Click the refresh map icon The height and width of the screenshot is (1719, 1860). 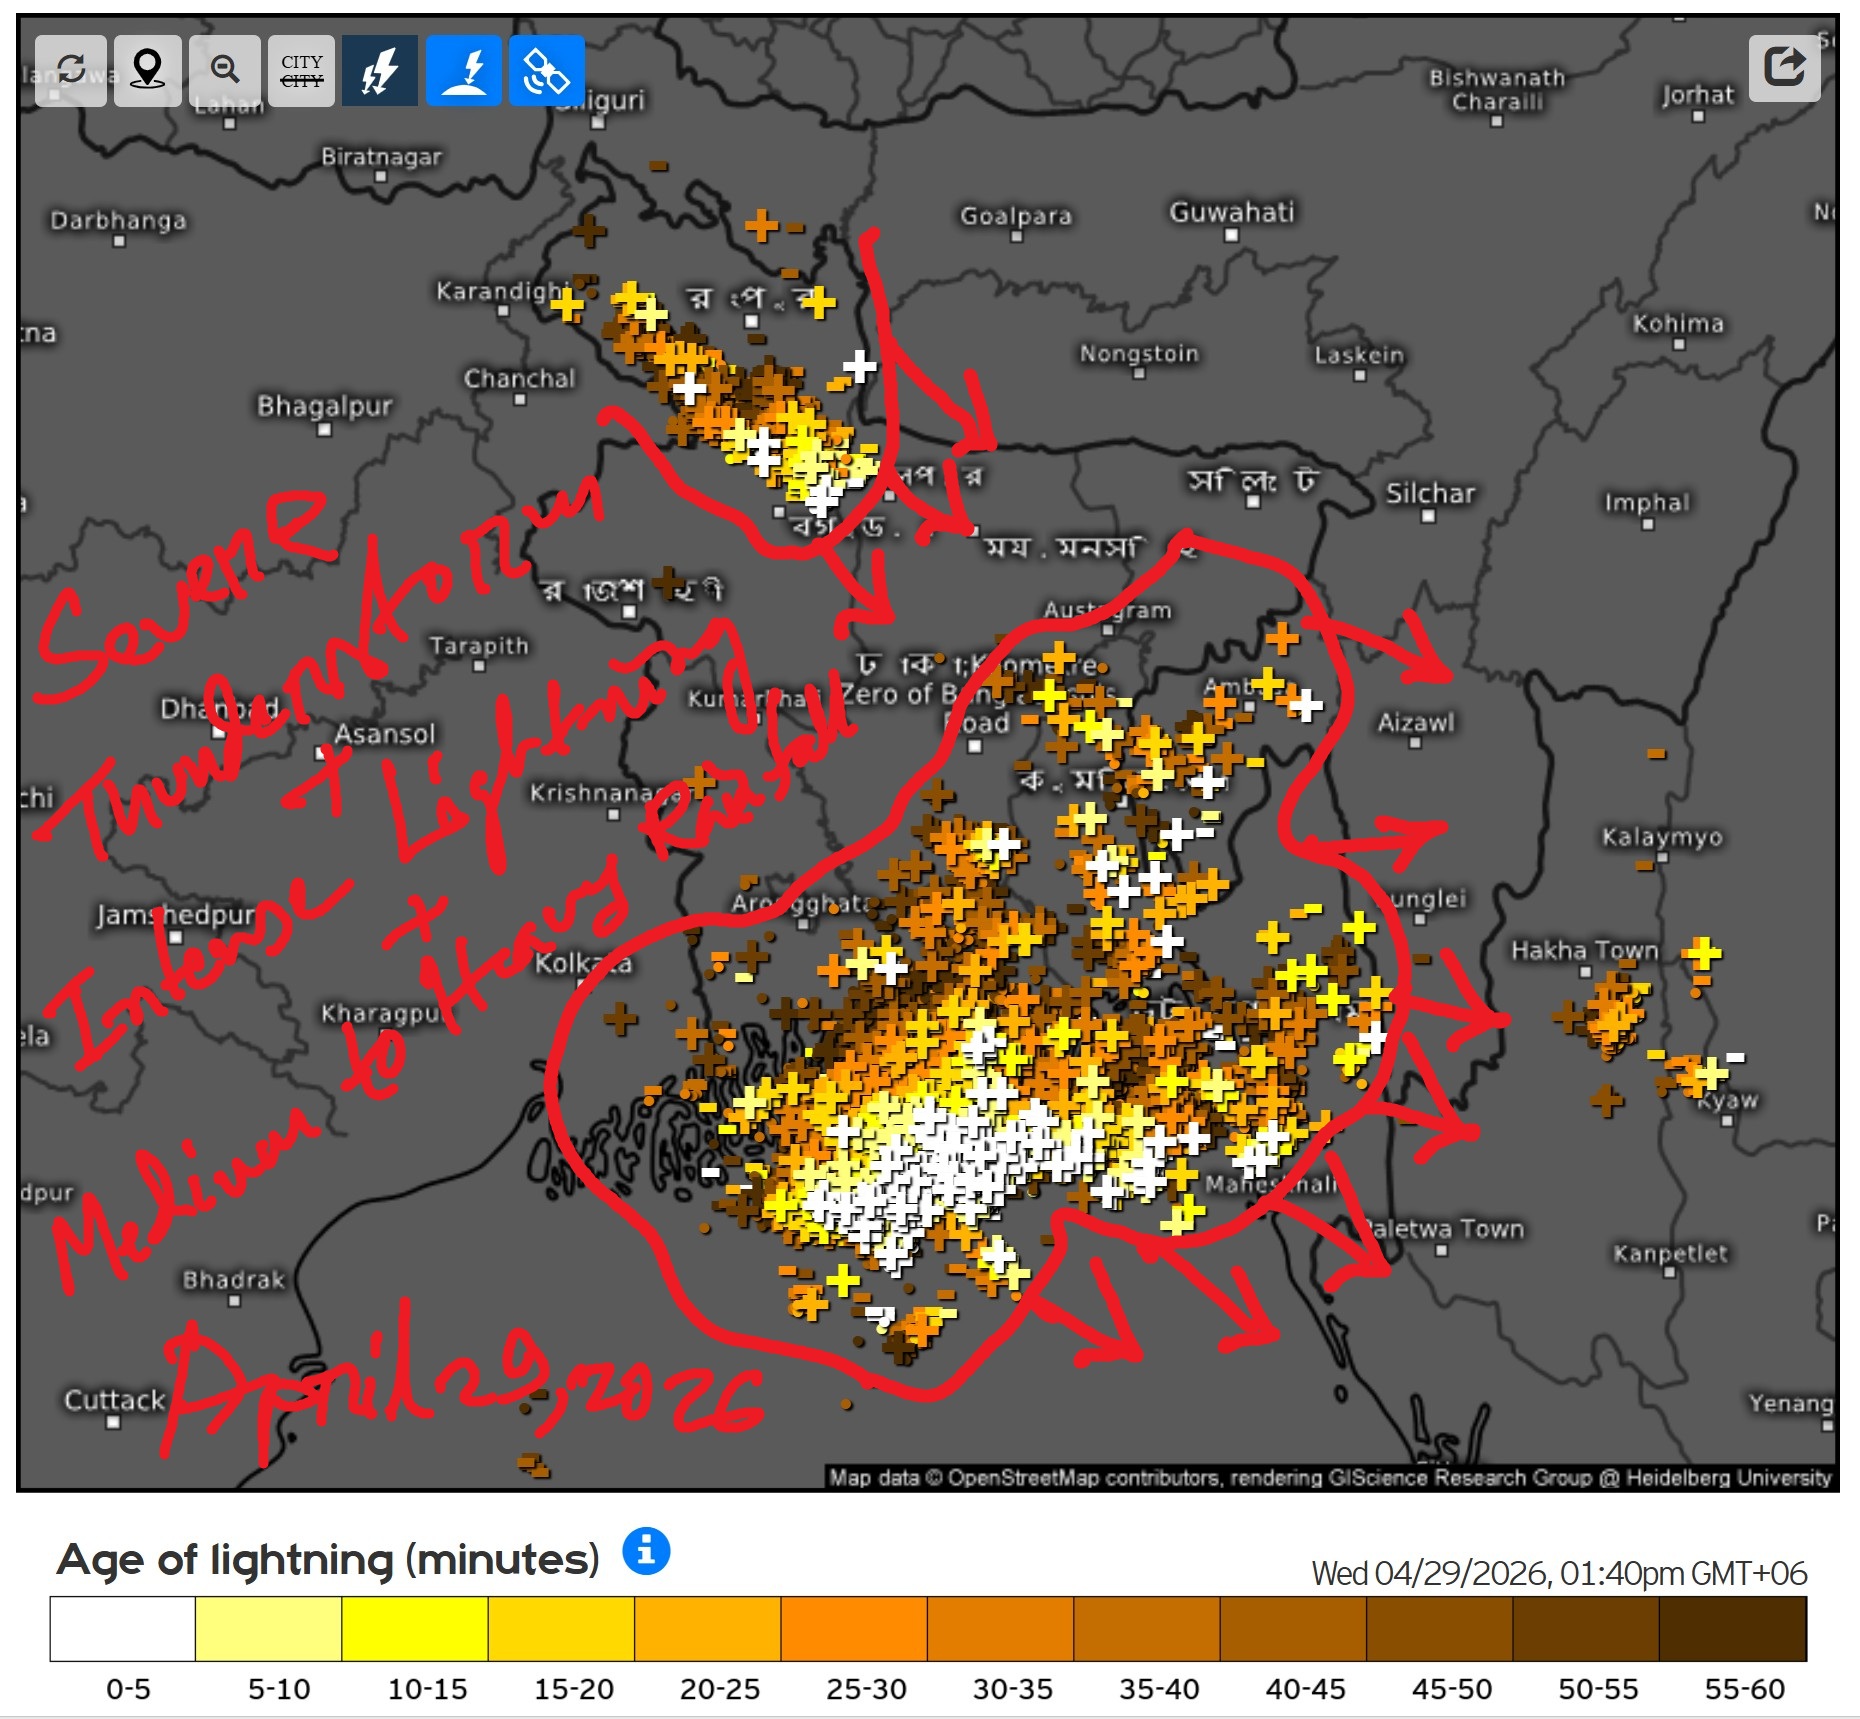coord(70,70)
